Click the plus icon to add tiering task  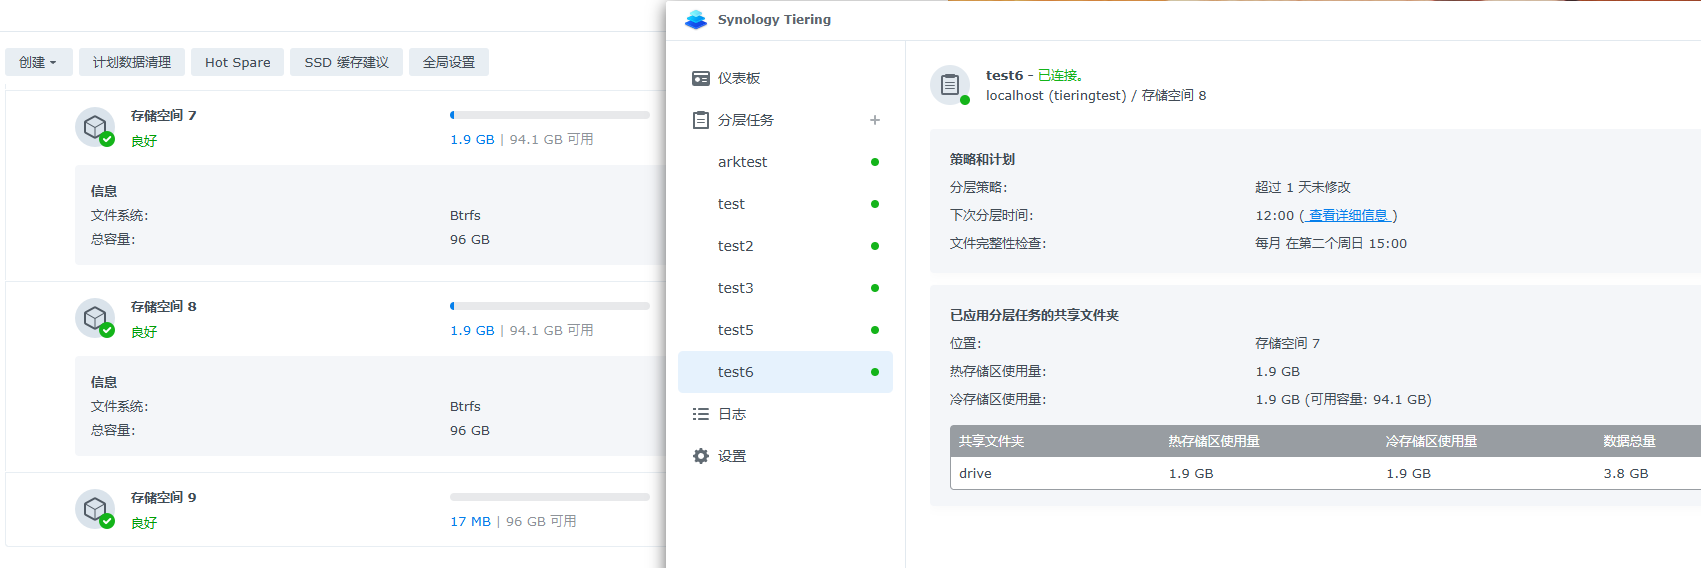[x=875, y=120]
